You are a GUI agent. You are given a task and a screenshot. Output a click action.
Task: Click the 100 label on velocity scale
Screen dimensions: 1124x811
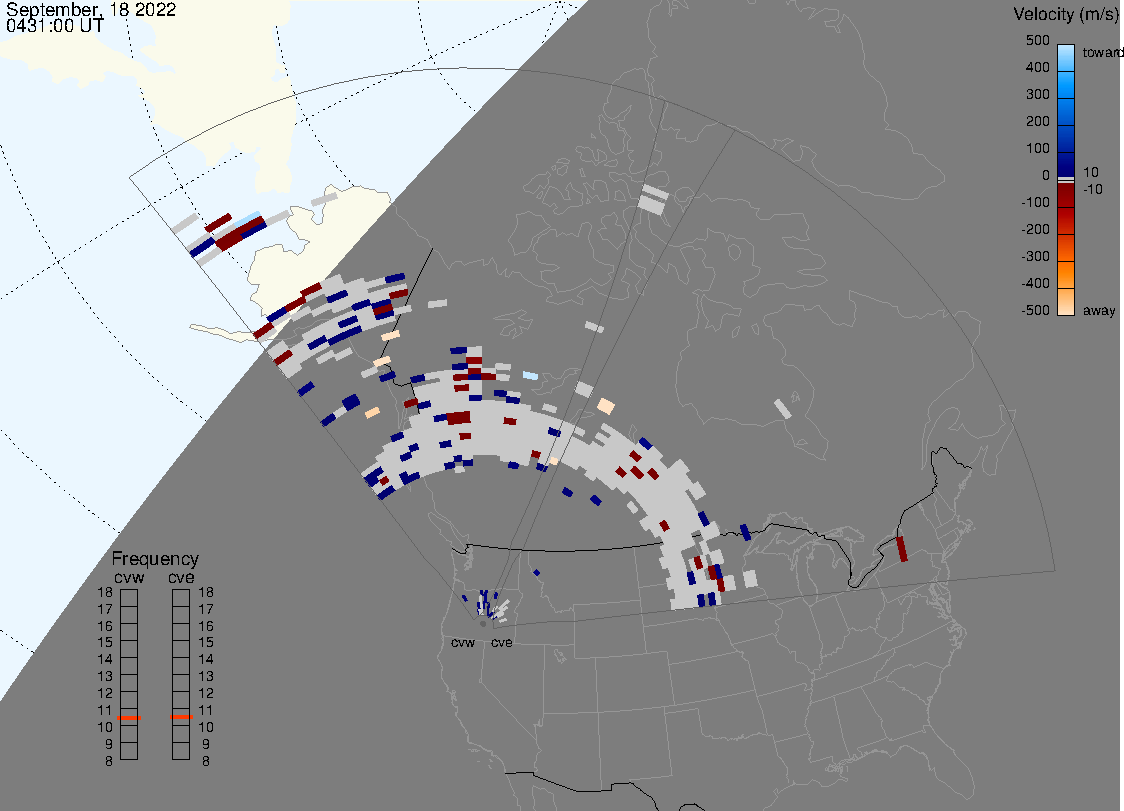point(1037,148)
